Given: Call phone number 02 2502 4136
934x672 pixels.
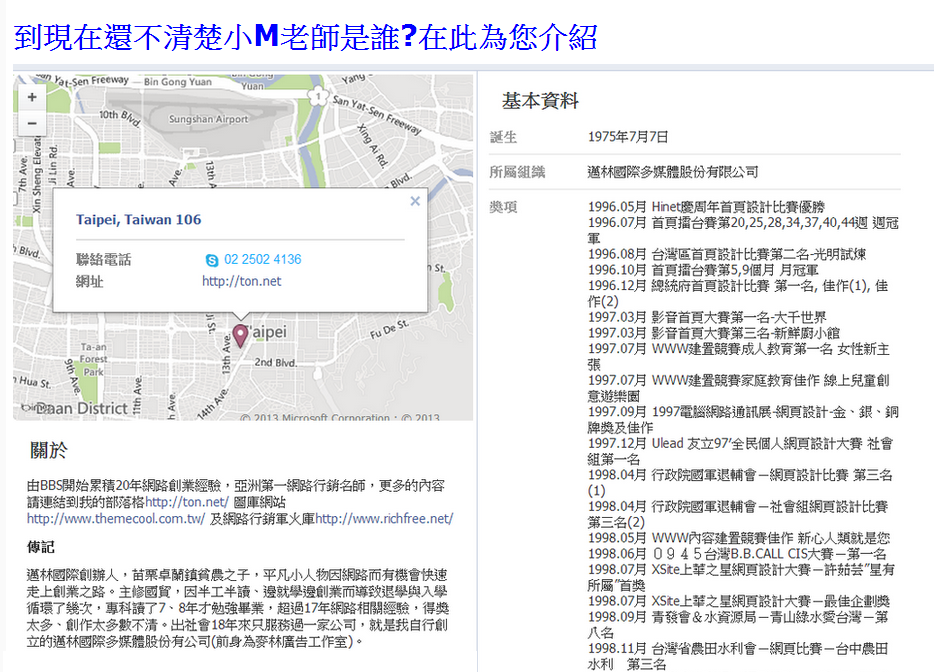Looking at the screenshot, I should (263, 259).
